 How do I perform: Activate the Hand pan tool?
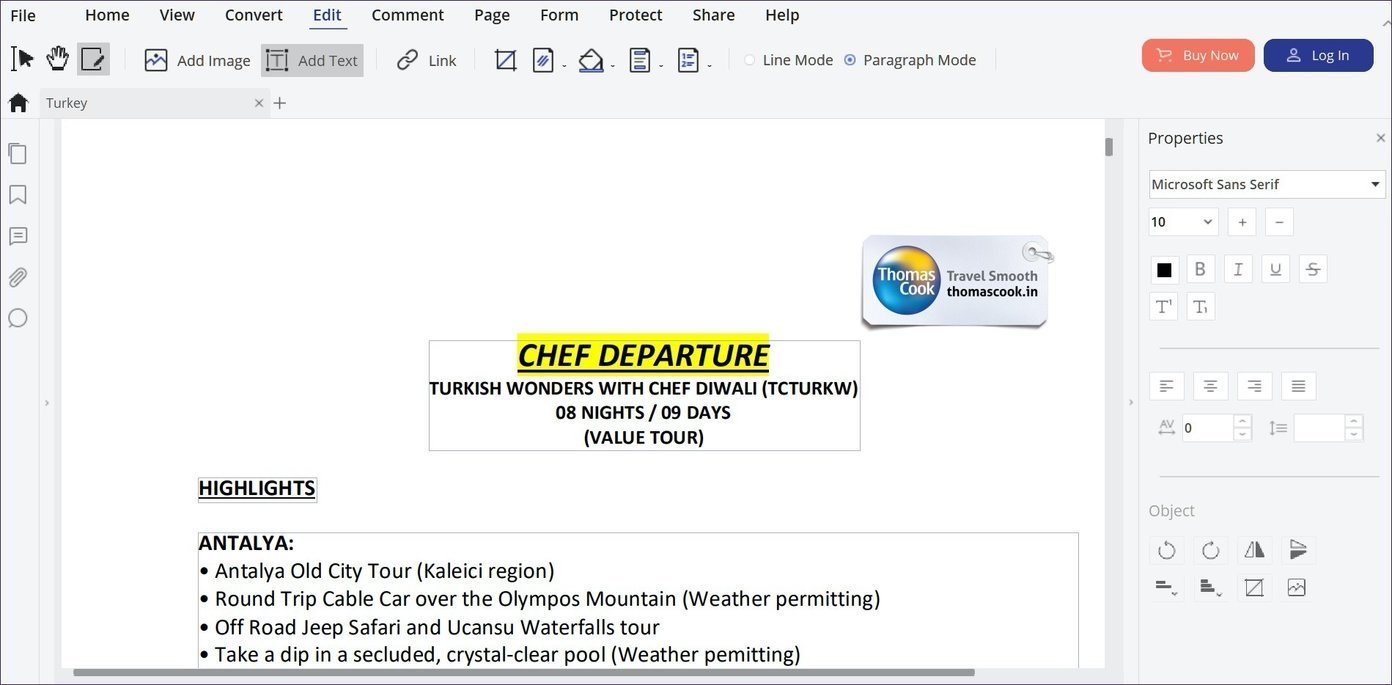(x=58, y=59)
